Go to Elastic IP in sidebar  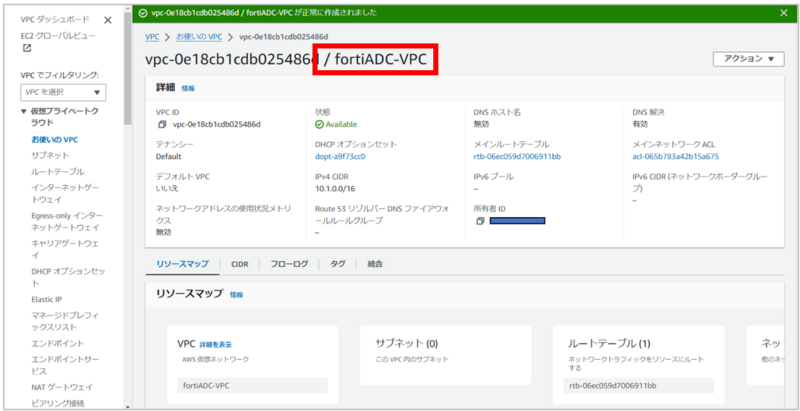[46, 299]
